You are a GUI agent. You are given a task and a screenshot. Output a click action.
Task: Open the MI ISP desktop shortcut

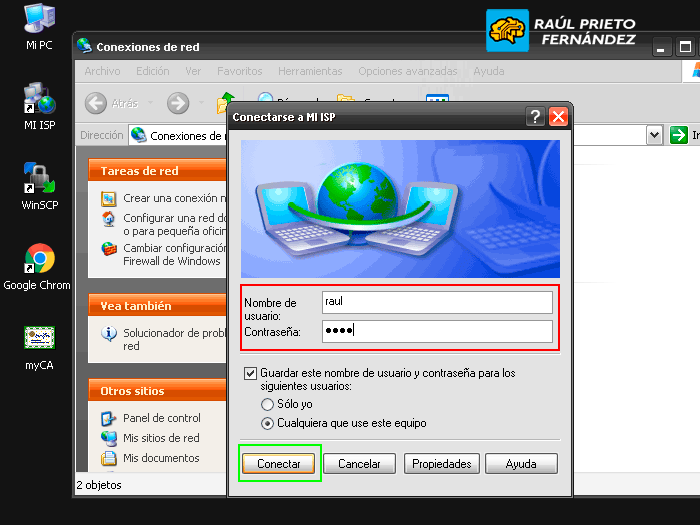click(39, 99)
